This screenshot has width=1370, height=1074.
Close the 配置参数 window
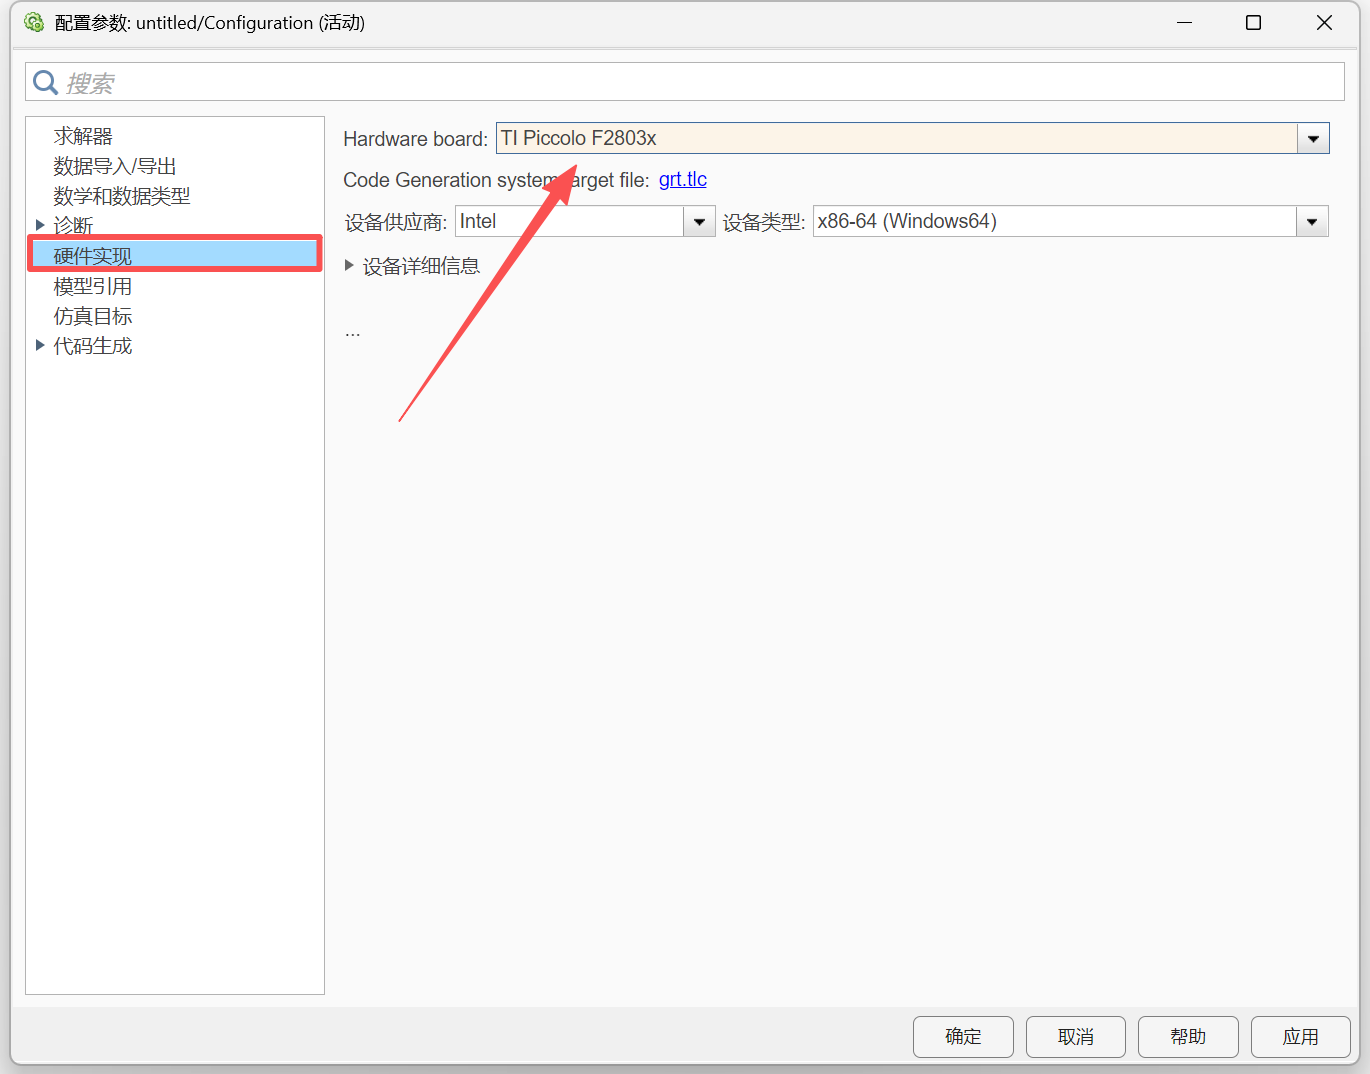tap(1324, 22)
